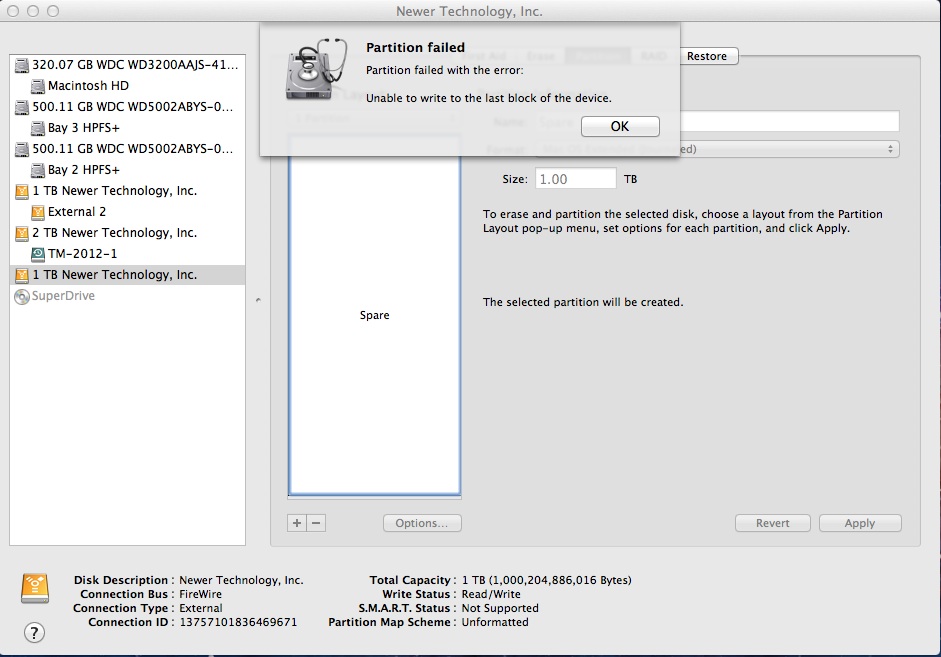Select the 2 TB Newer Technology disk
Viewport: 941px width, 657px height.
pyautogui.click(x=127, y=233)
